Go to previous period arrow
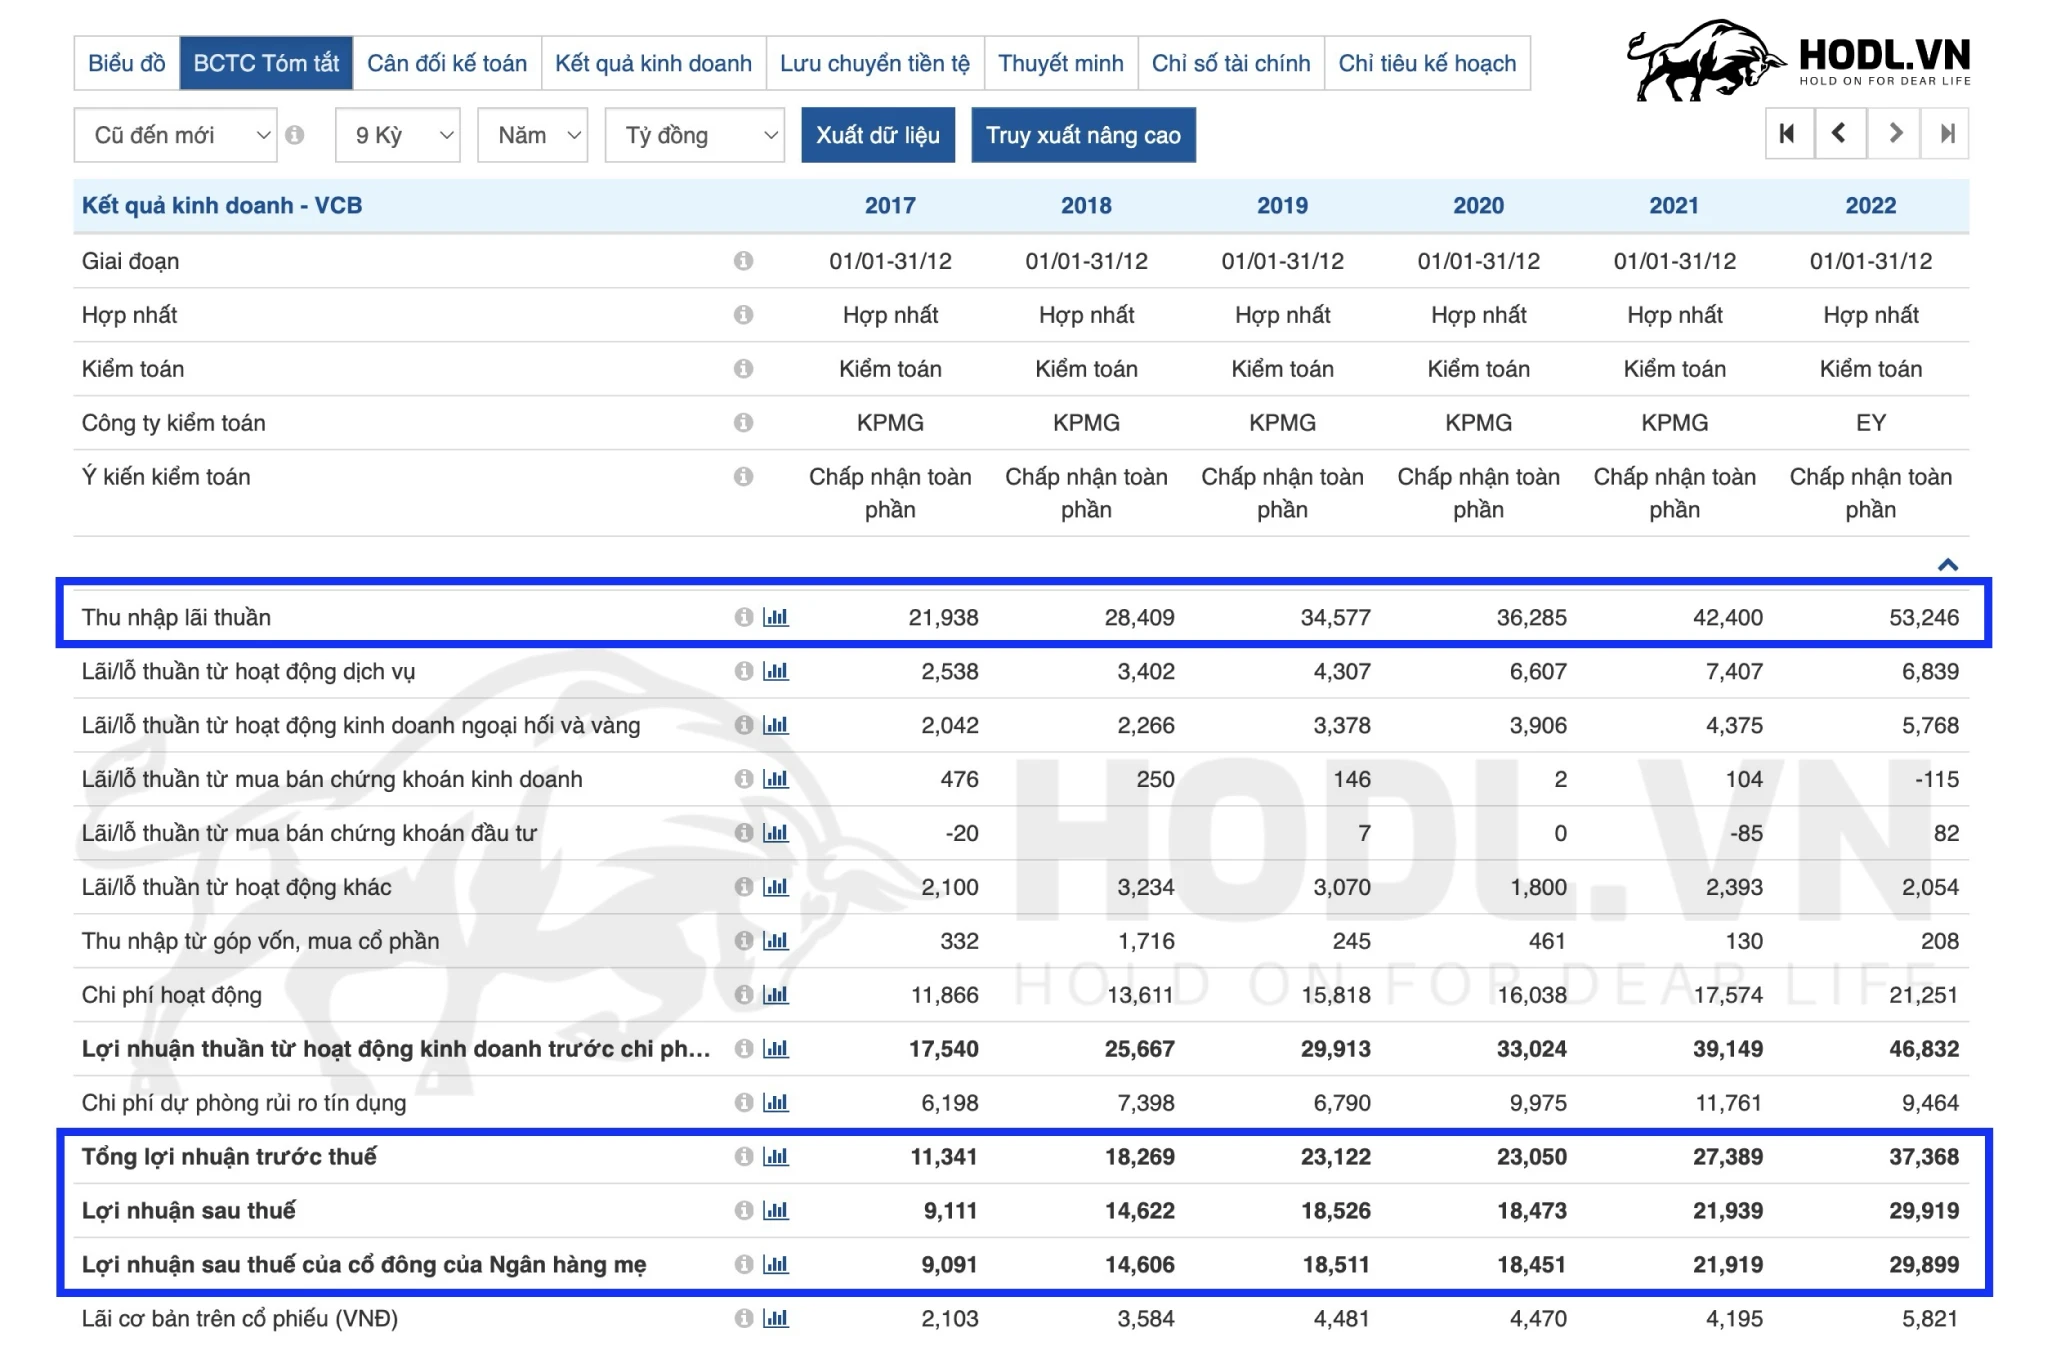Screen dimensions: 2048x1363 tap(1840, 133)
